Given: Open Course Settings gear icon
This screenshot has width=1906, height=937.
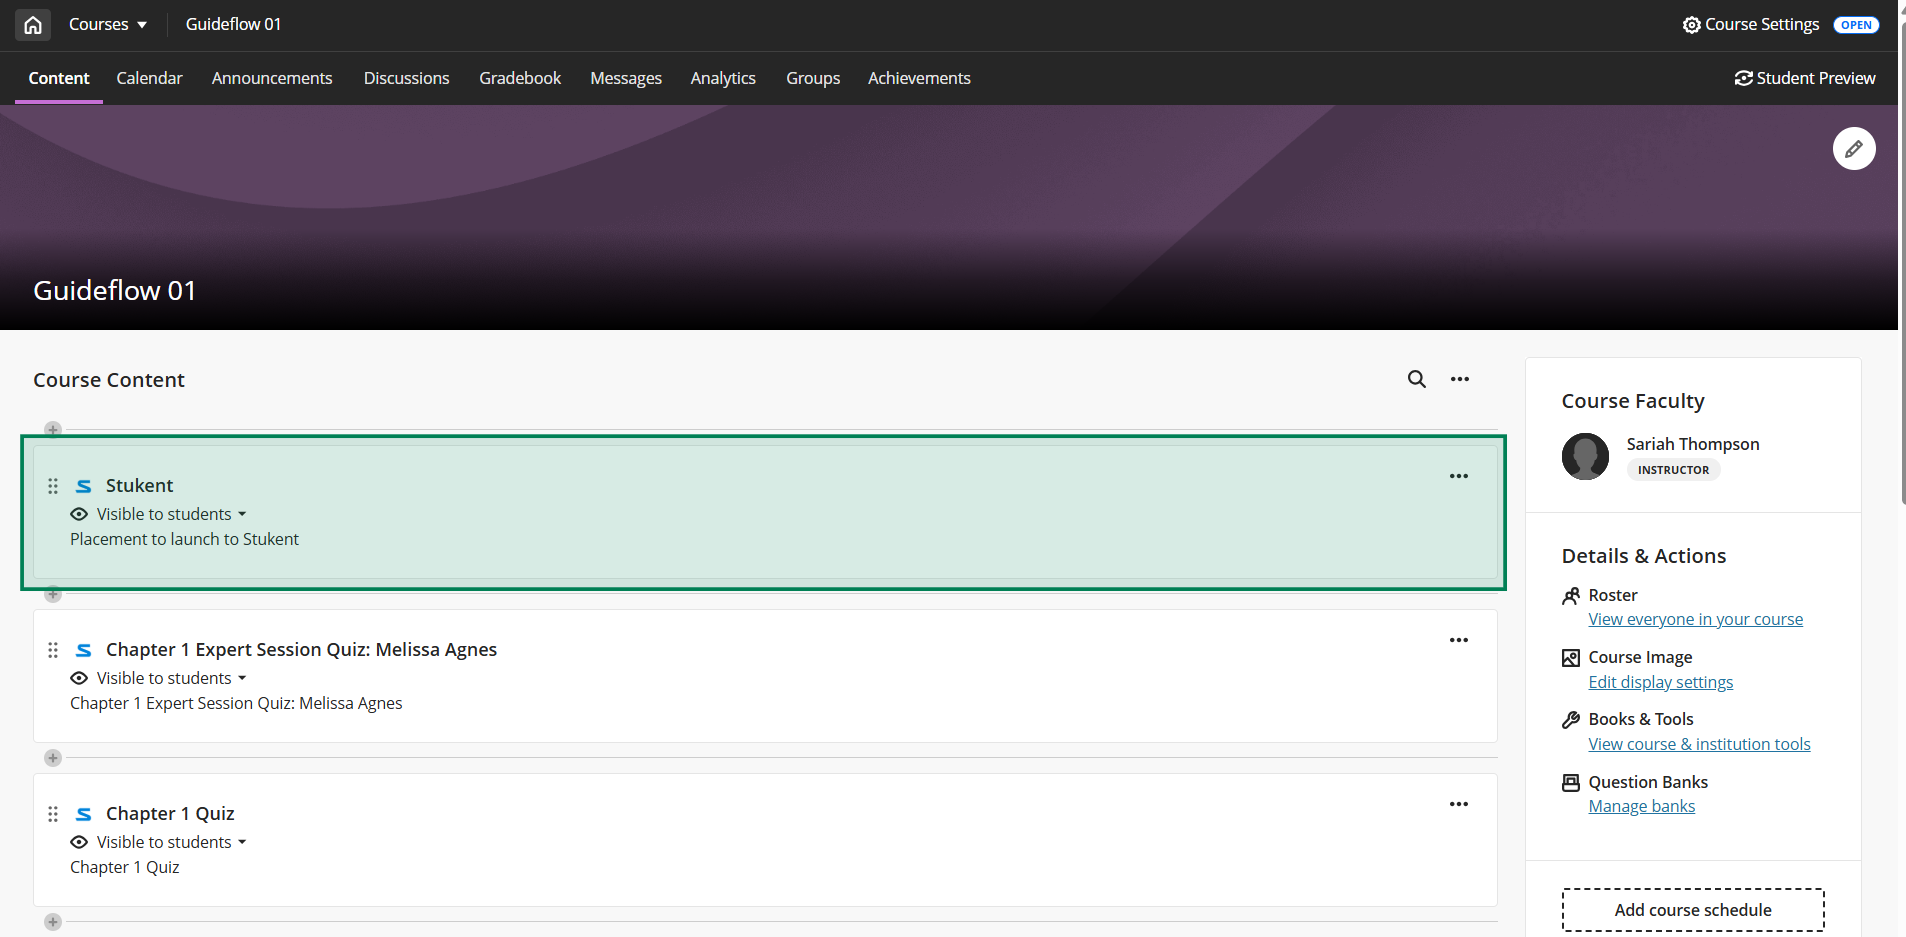Looking at the screenshot, I should tap(1691, 25).
